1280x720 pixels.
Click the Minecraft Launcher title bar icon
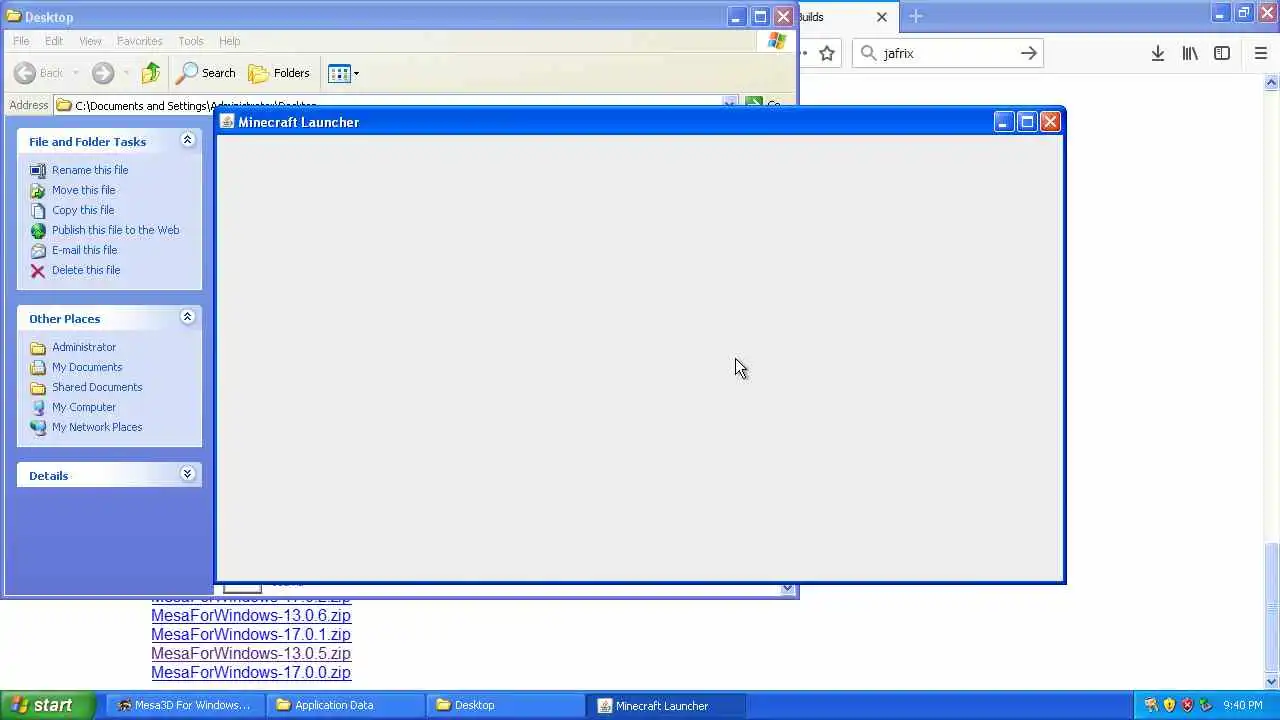tap(227, 122)
